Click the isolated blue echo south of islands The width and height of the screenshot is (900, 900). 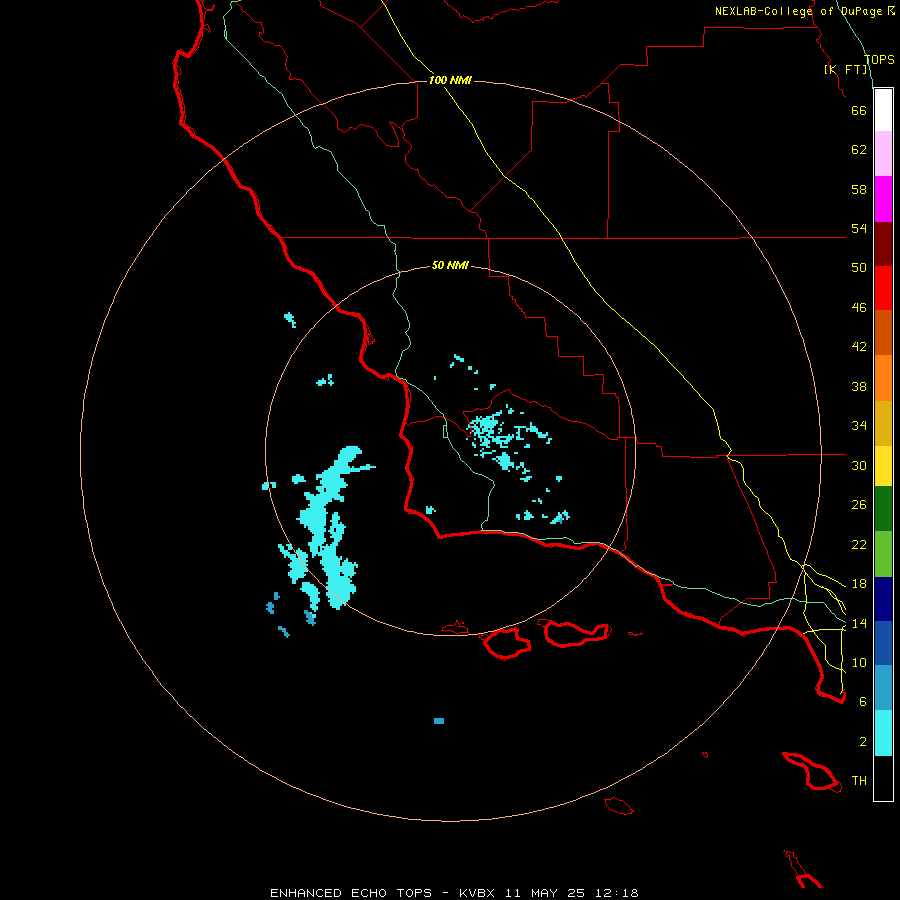[439, 721]
